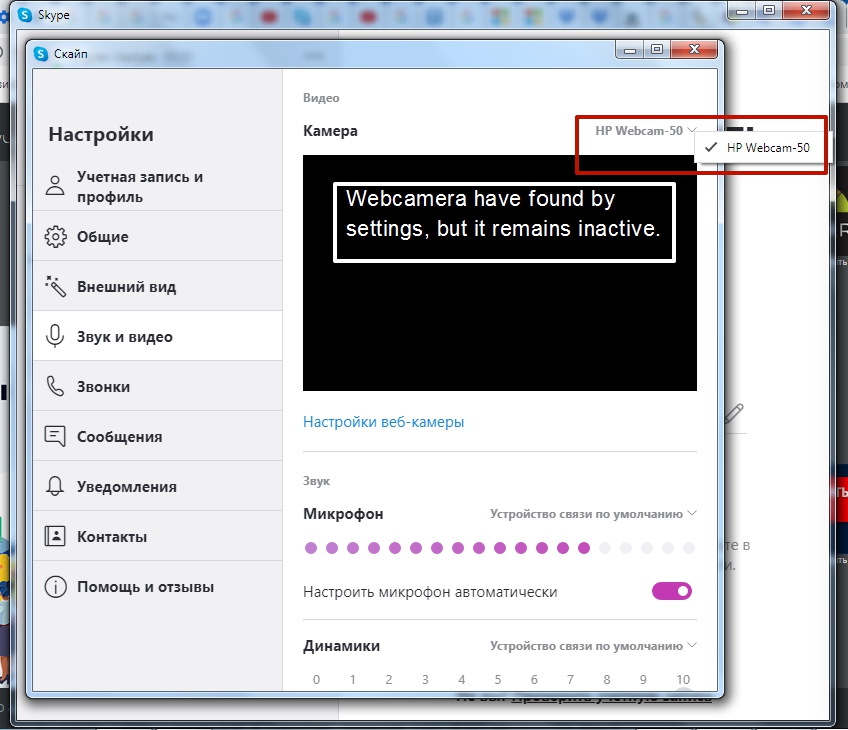Click speaker volume scale number 10
Image resolution: width=848 pixels, height=730 pixels.
(683, 680)
